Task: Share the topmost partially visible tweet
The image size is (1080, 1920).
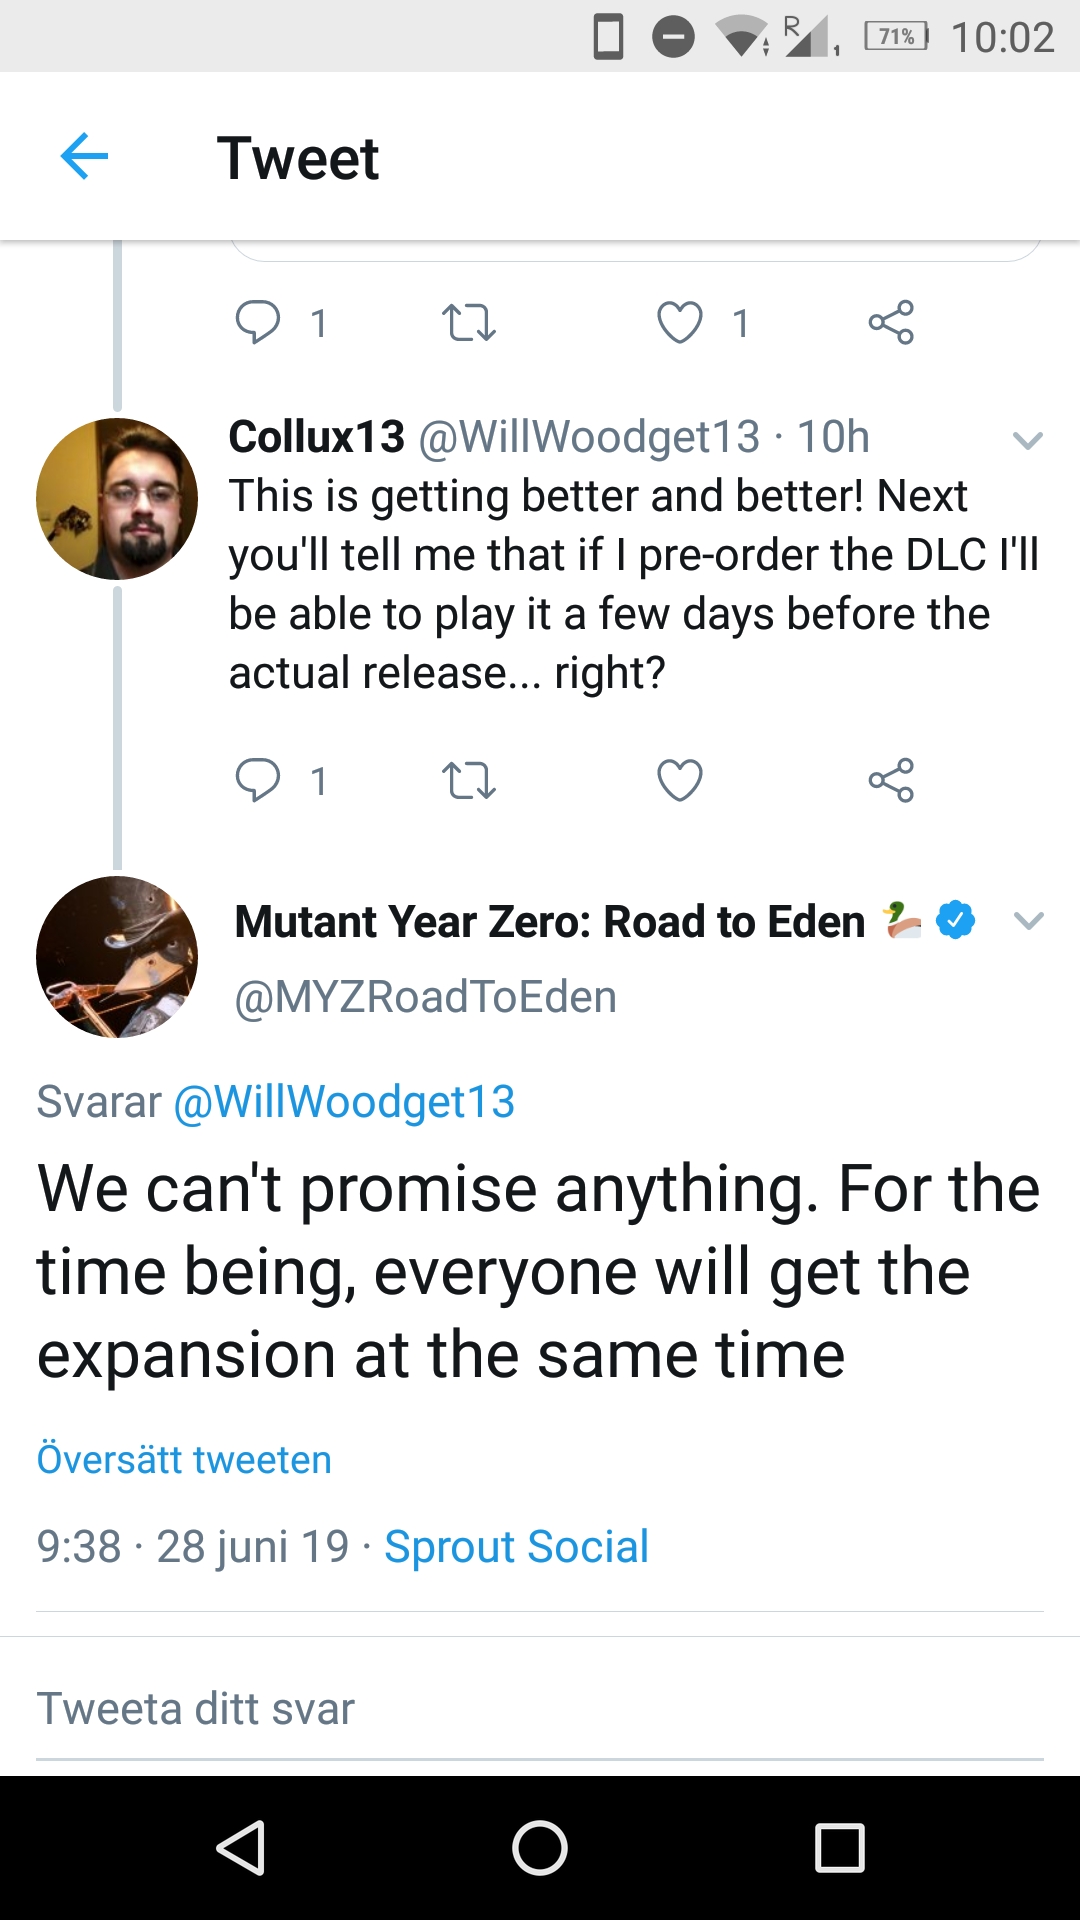Action: click(891, 322)
